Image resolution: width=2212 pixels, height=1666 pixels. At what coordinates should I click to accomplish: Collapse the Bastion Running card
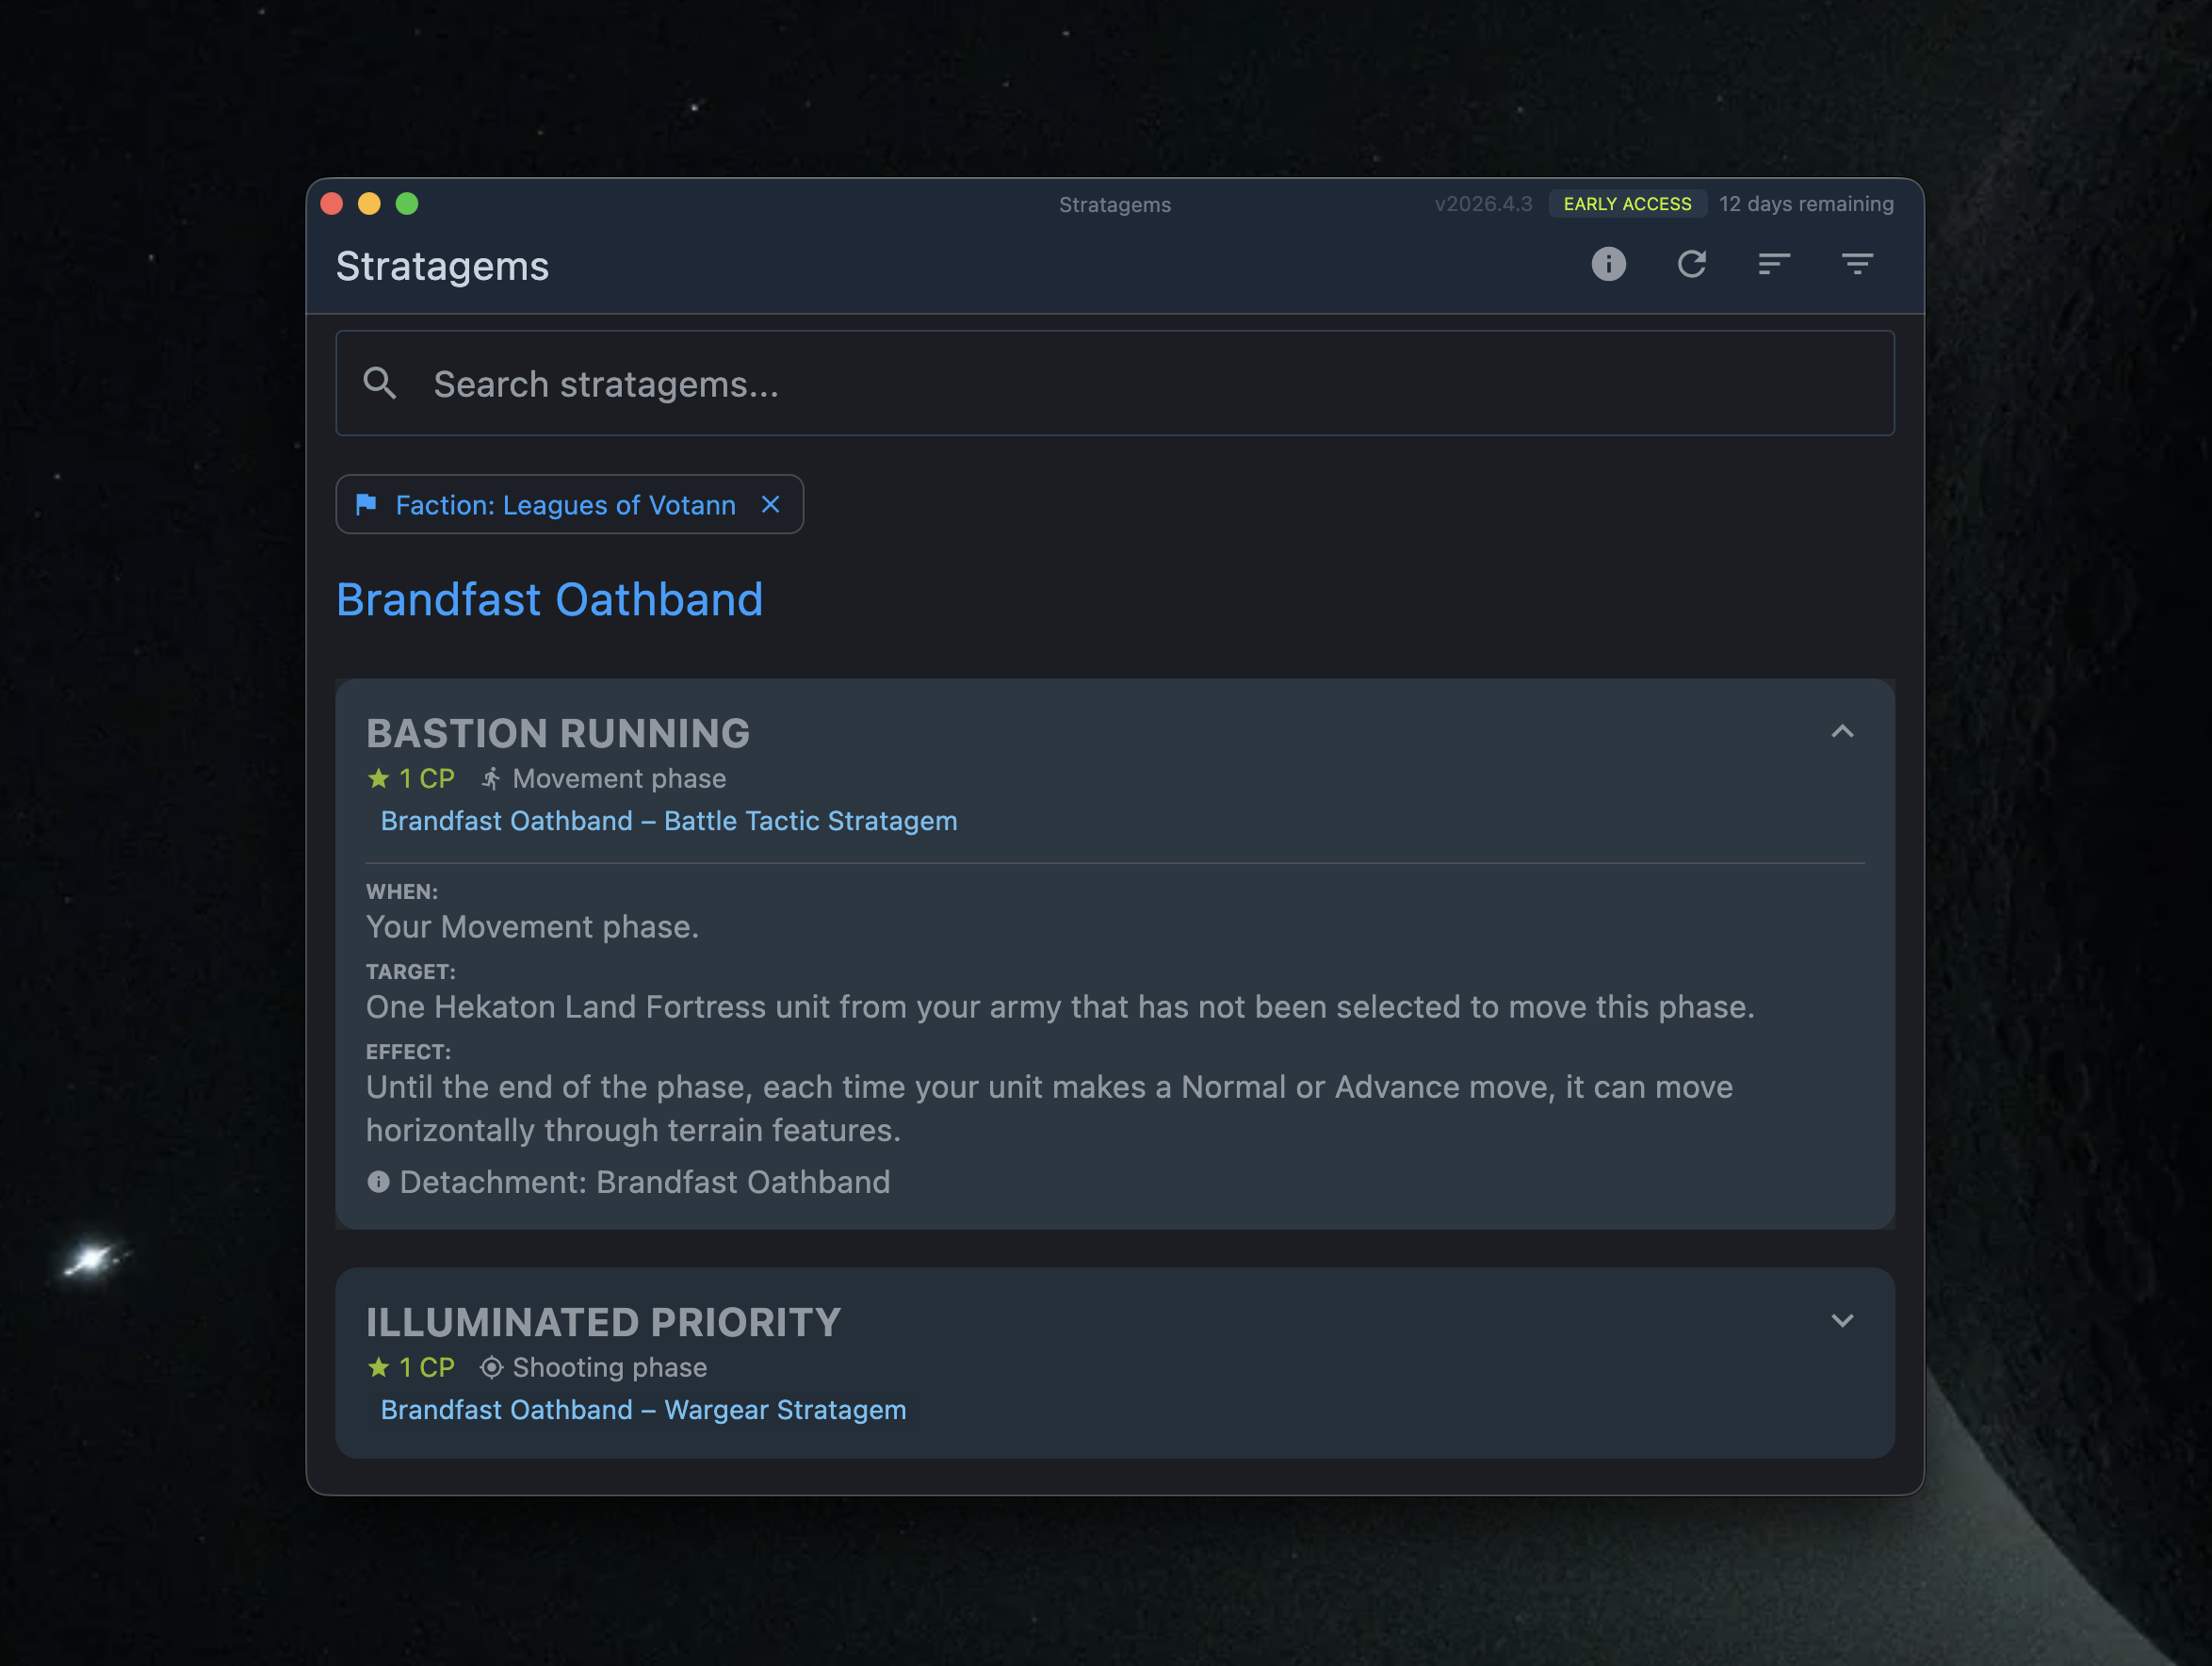coord(1842,732)
